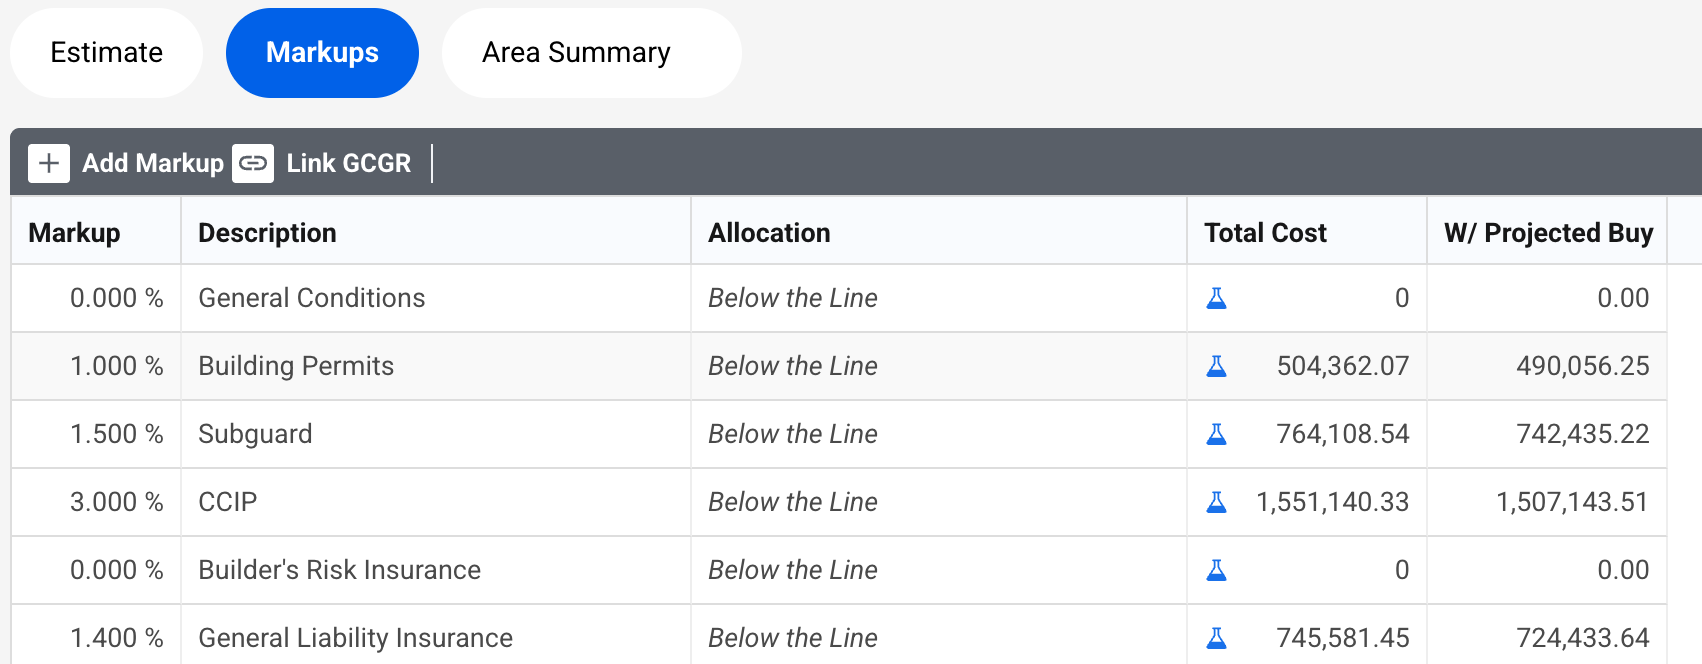The width and height of the screenshot is (1702, 664).
Task: Edit the 1.000 % markup for Building Permits
Action: pos(116,366)
